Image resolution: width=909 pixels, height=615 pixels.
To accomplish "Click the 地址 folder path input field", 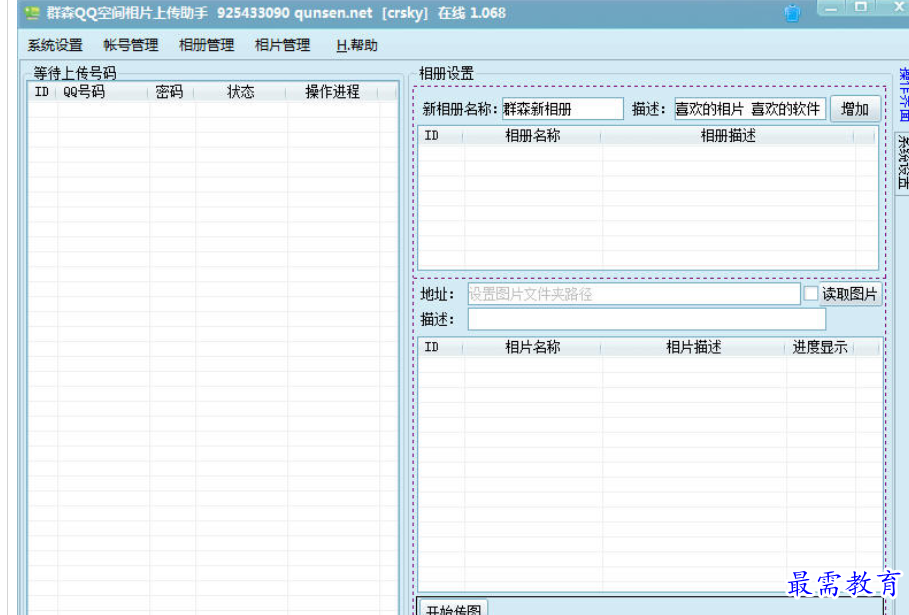I will (x=634, y=294).
